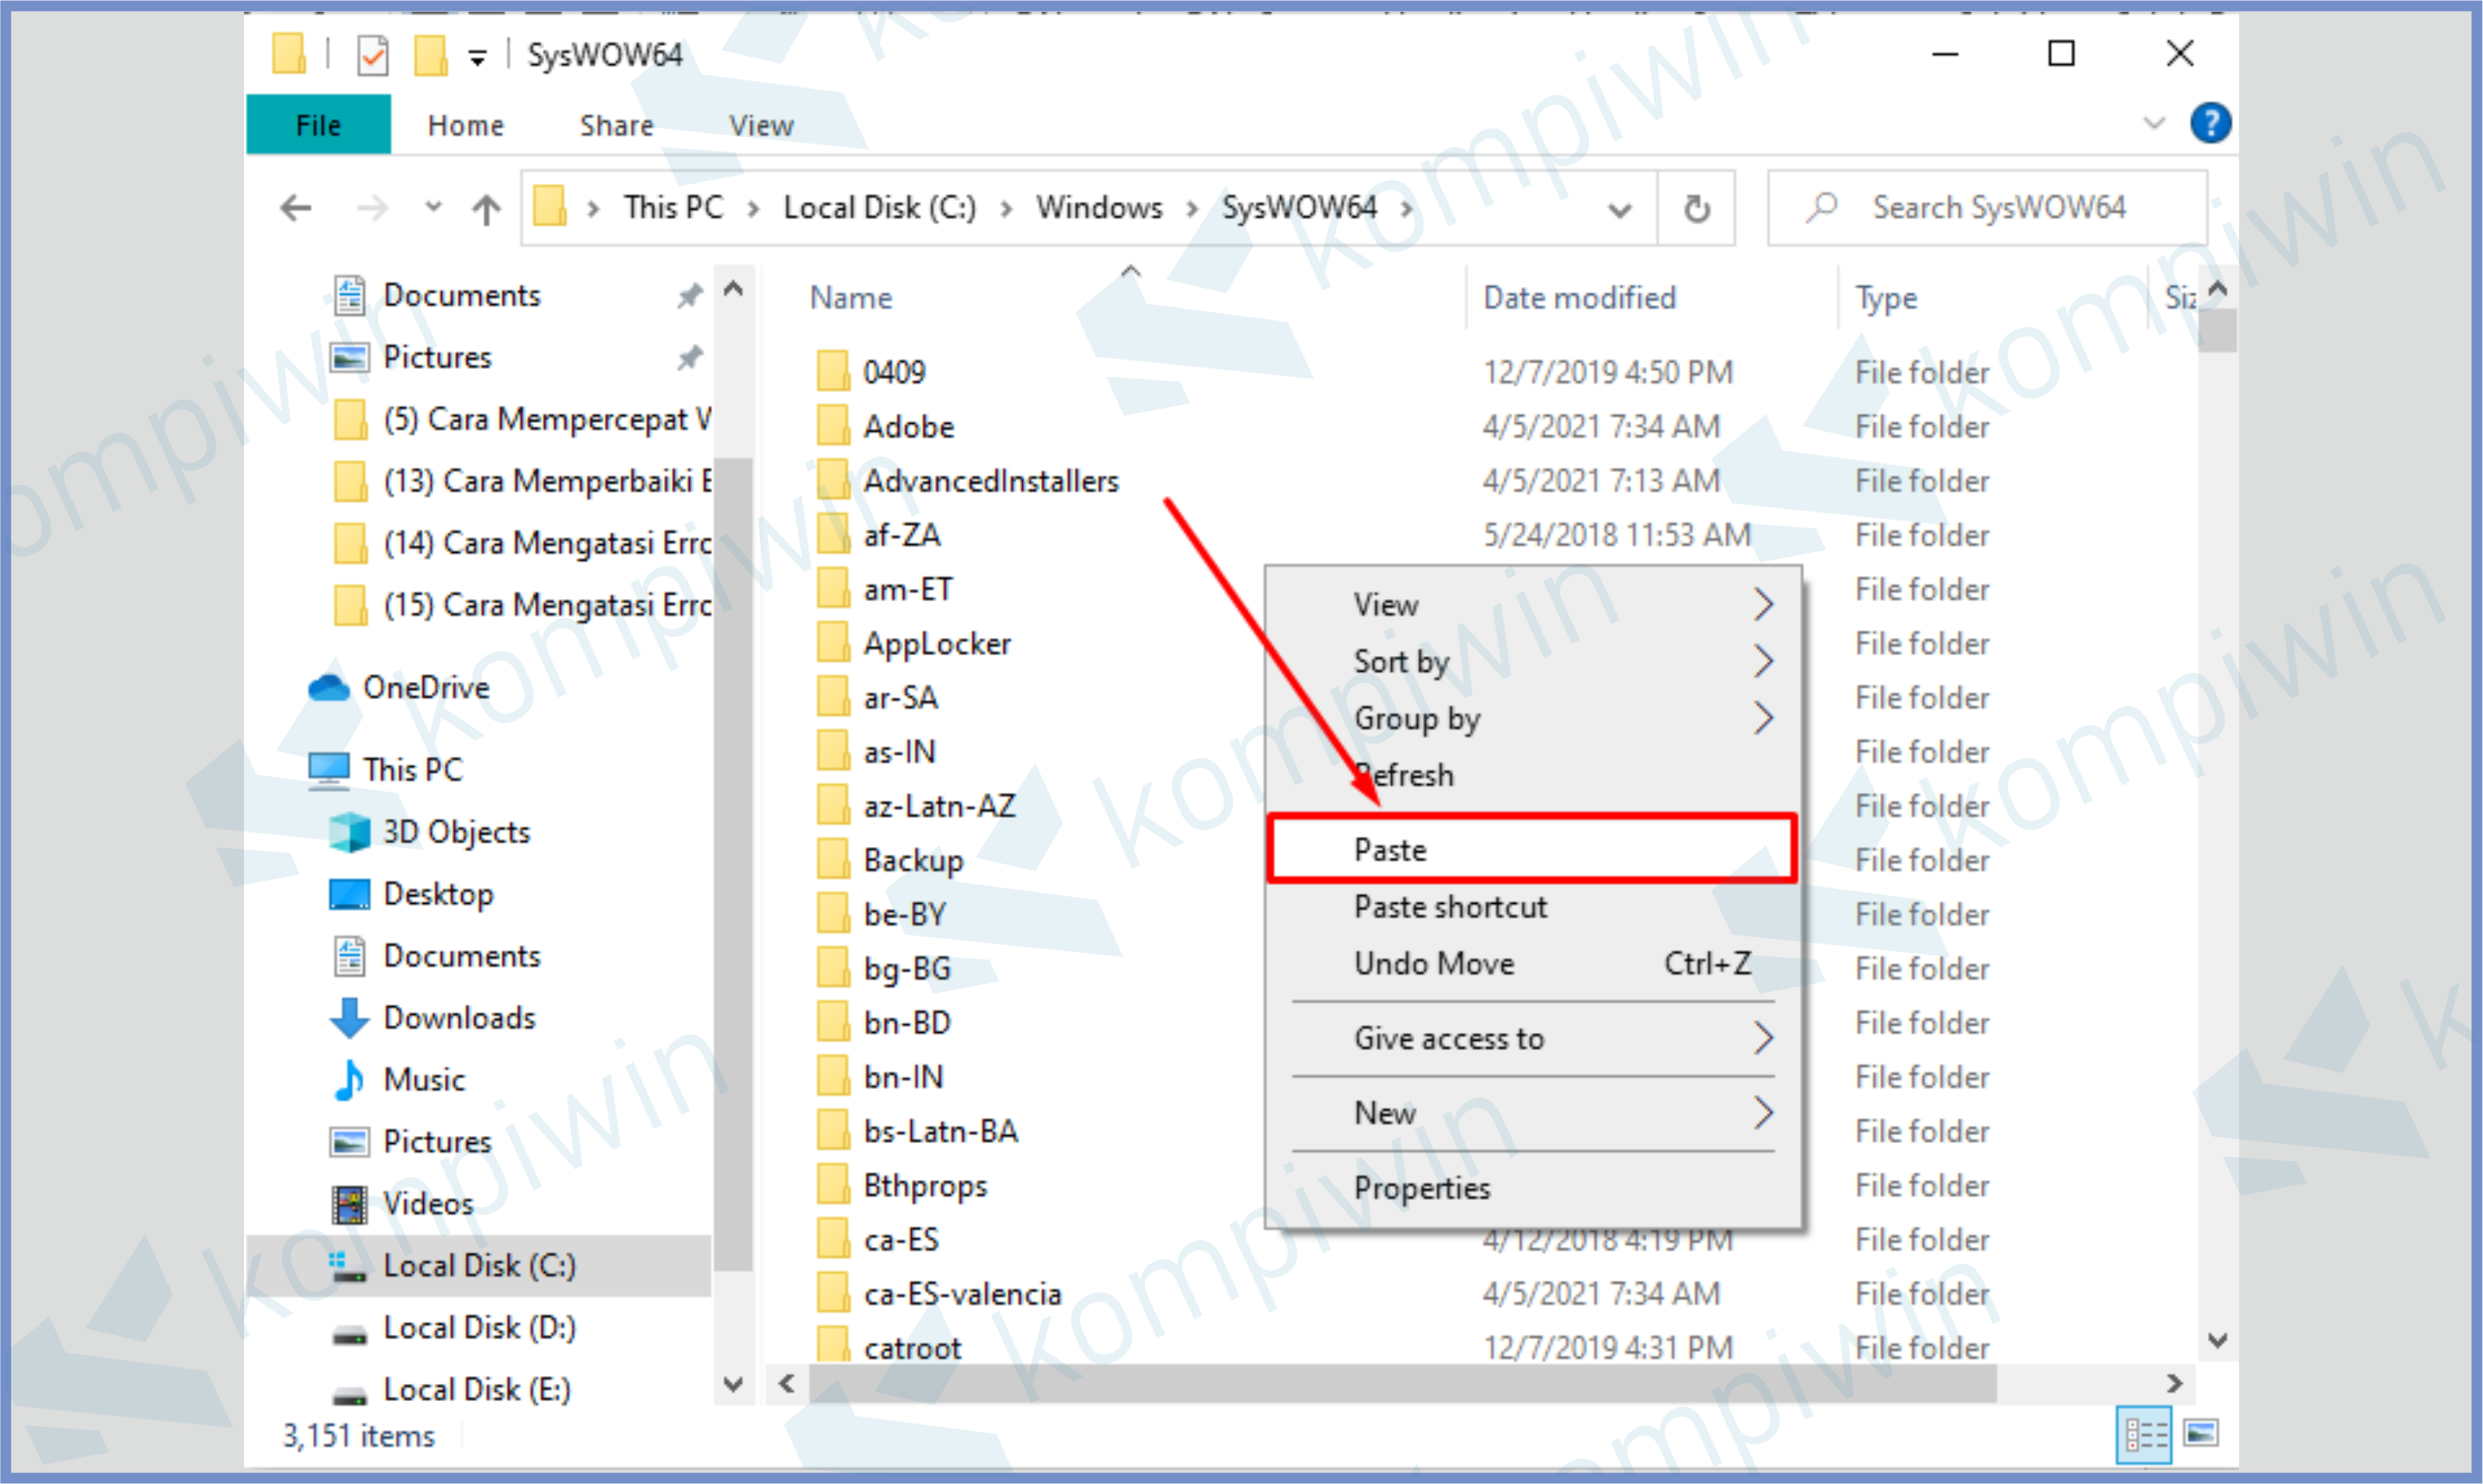Click horizontal scrollbar right arrow
This screenshot has height=1484, width=2483.
2174,1383
